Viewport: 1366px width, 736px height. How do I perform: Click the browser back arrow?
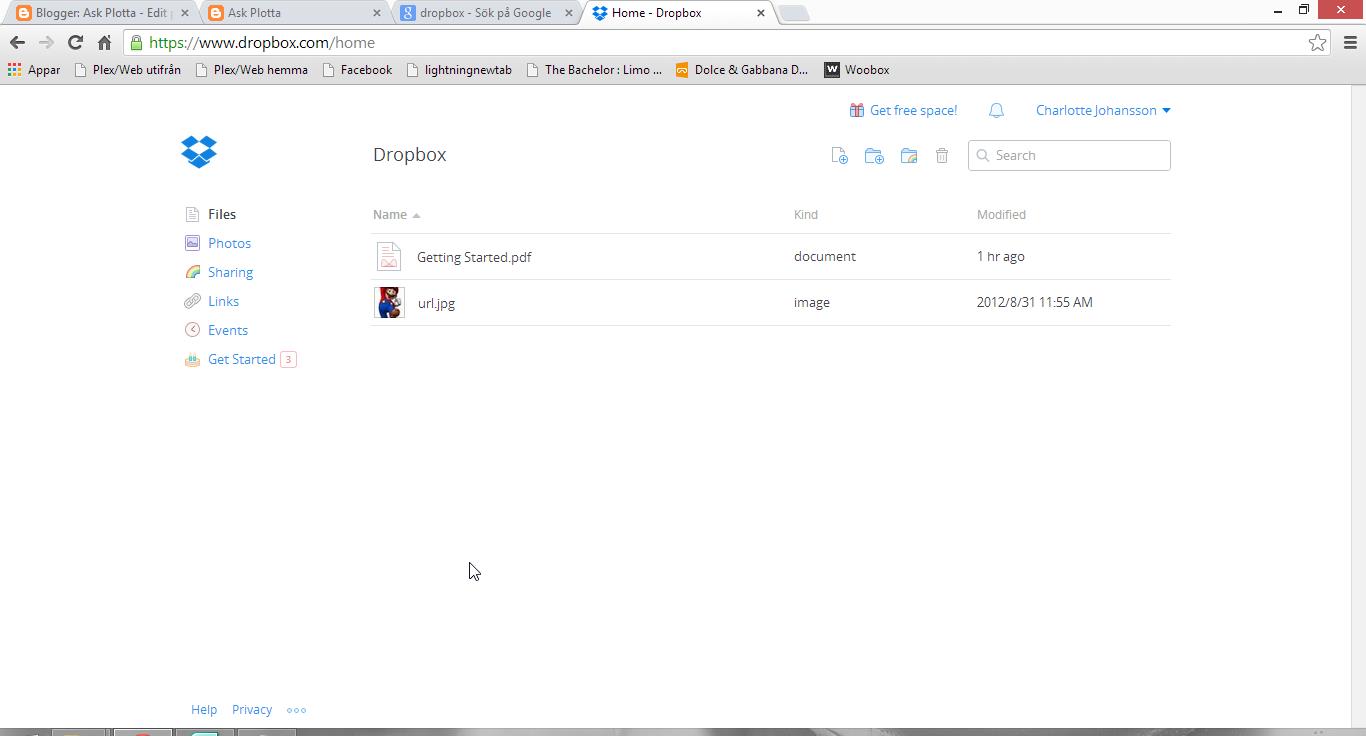(17, 42)
